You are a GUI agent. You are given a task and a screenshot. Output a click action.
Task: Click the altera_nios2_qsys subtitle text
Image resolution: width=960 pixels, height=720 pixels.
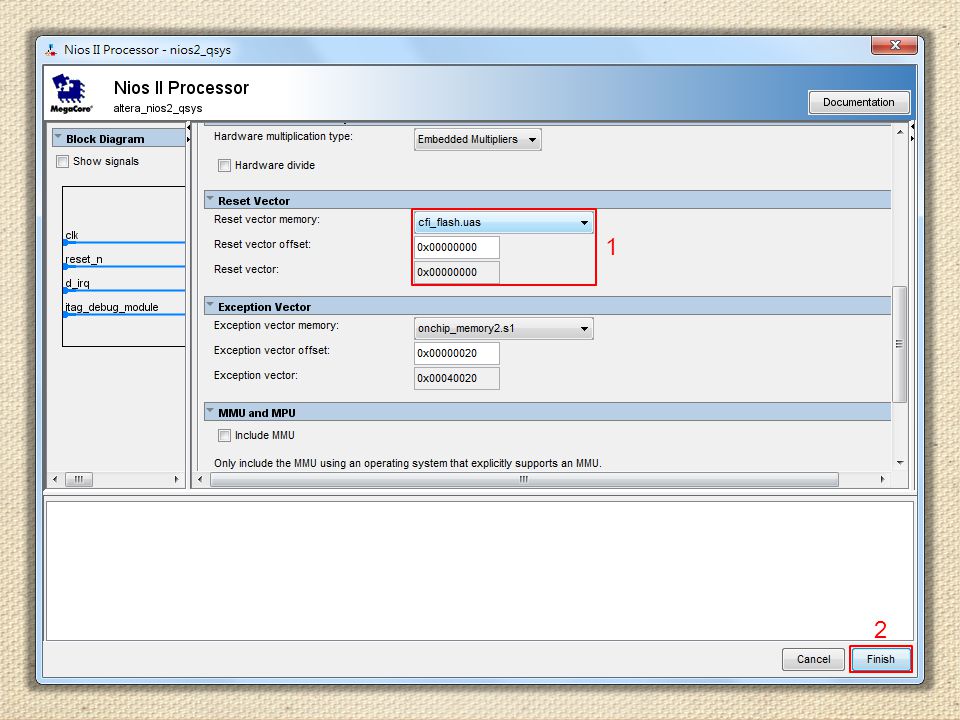158,108
